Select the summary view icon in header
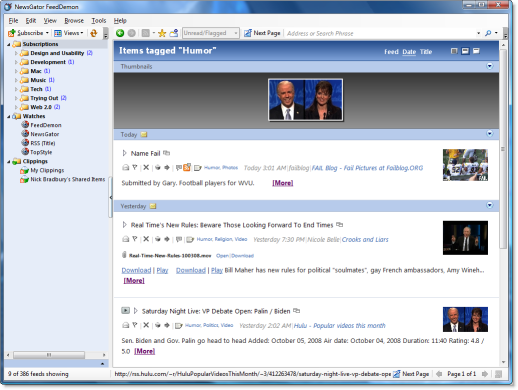Screen dimensions: 518x390 click(x=465, y=51)
